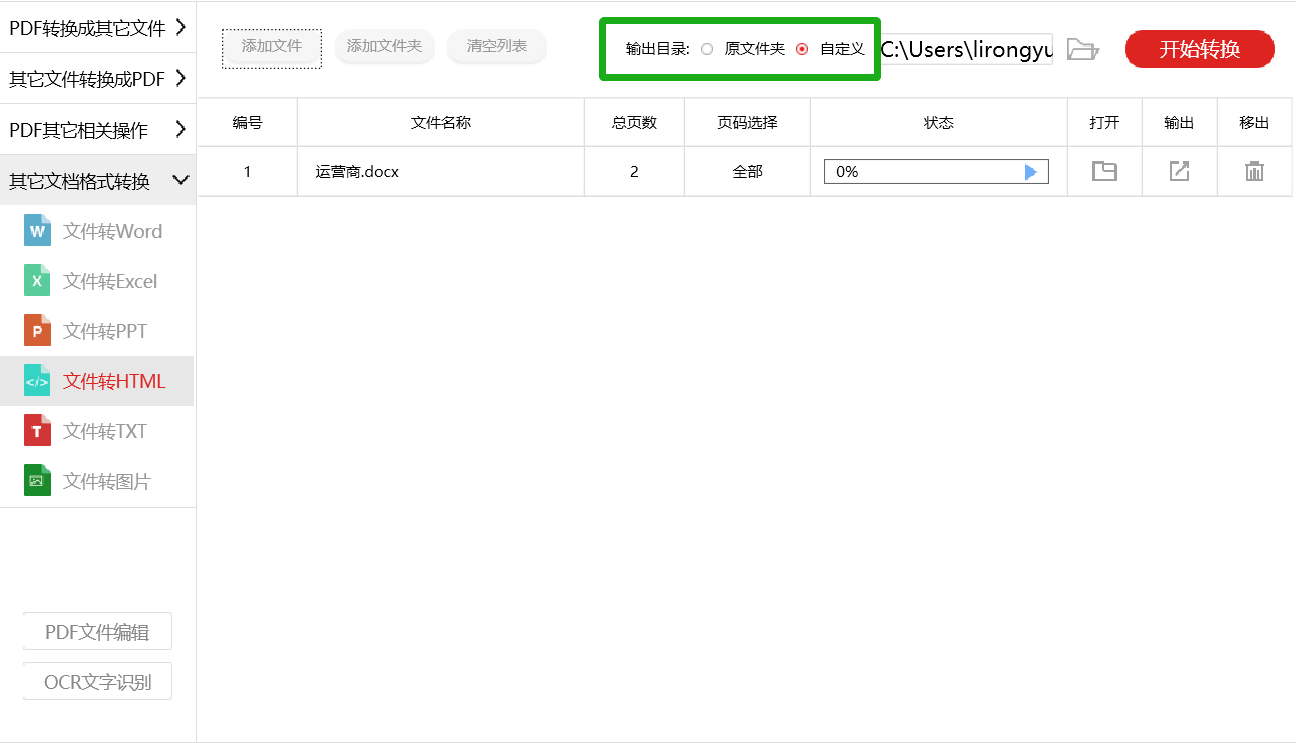Click the output directory path field
This screenshot has height=743, width=1296.
(x=966, y=49)
